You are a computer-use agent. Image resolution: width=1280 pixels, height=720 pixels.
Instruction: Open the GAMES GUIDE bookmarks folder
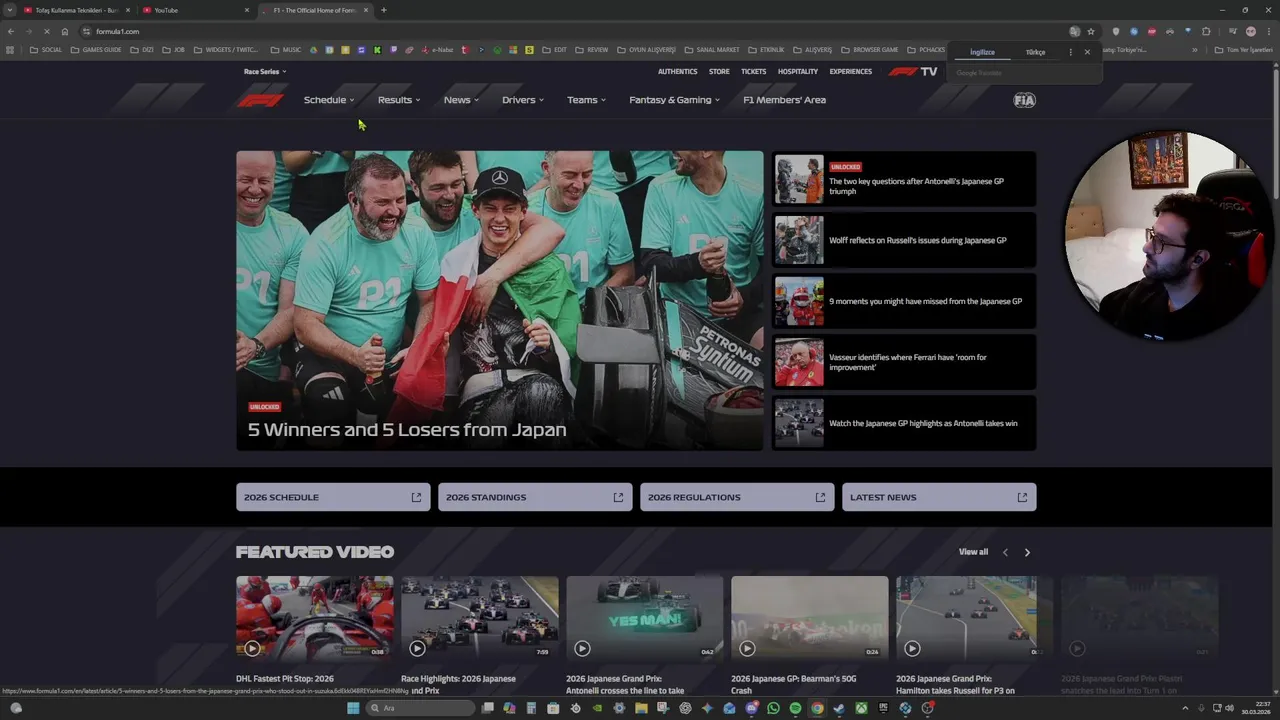[x=96, y=50]
